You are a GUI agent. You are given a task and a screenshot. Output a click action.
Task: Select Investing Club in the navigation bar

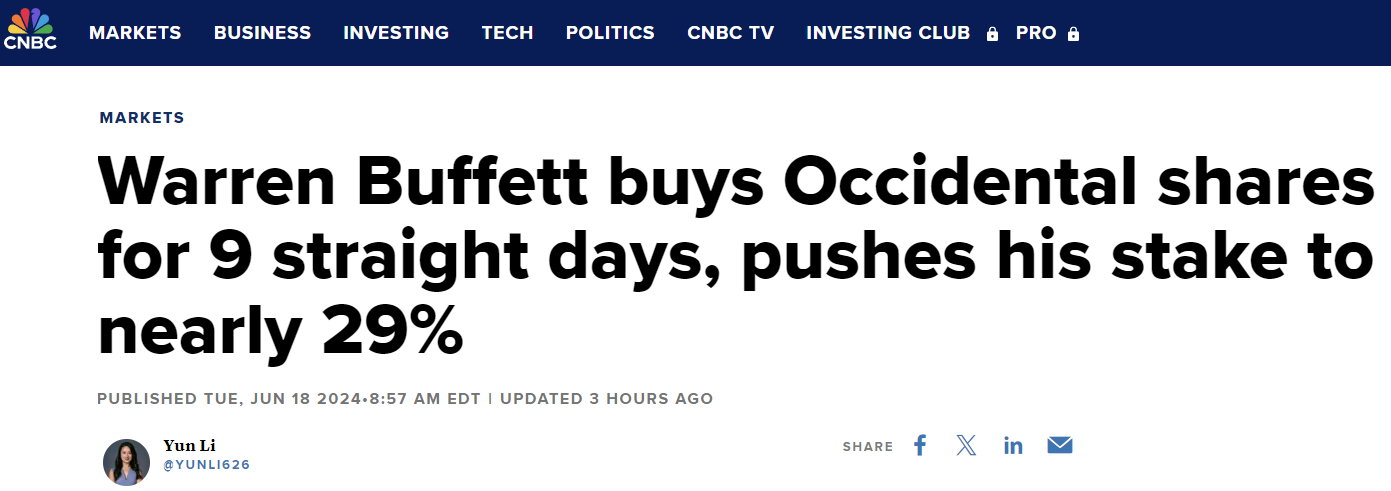pyautogui.click(x=888, y=33)
